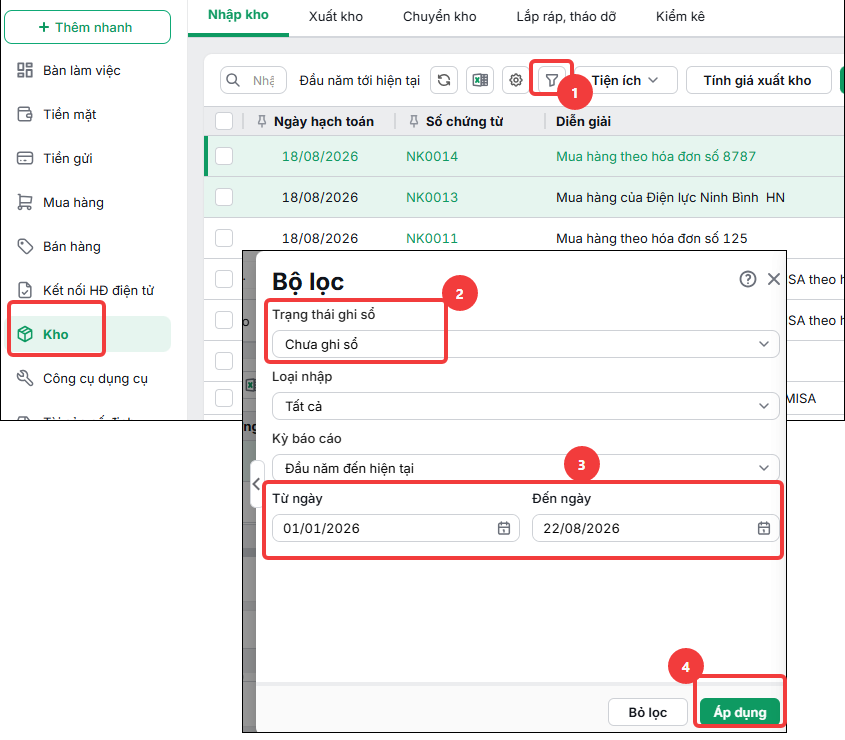The height and width of the screenshot is (740, 845).
Task: Export the list to Excel
Action: pos(480,80)
